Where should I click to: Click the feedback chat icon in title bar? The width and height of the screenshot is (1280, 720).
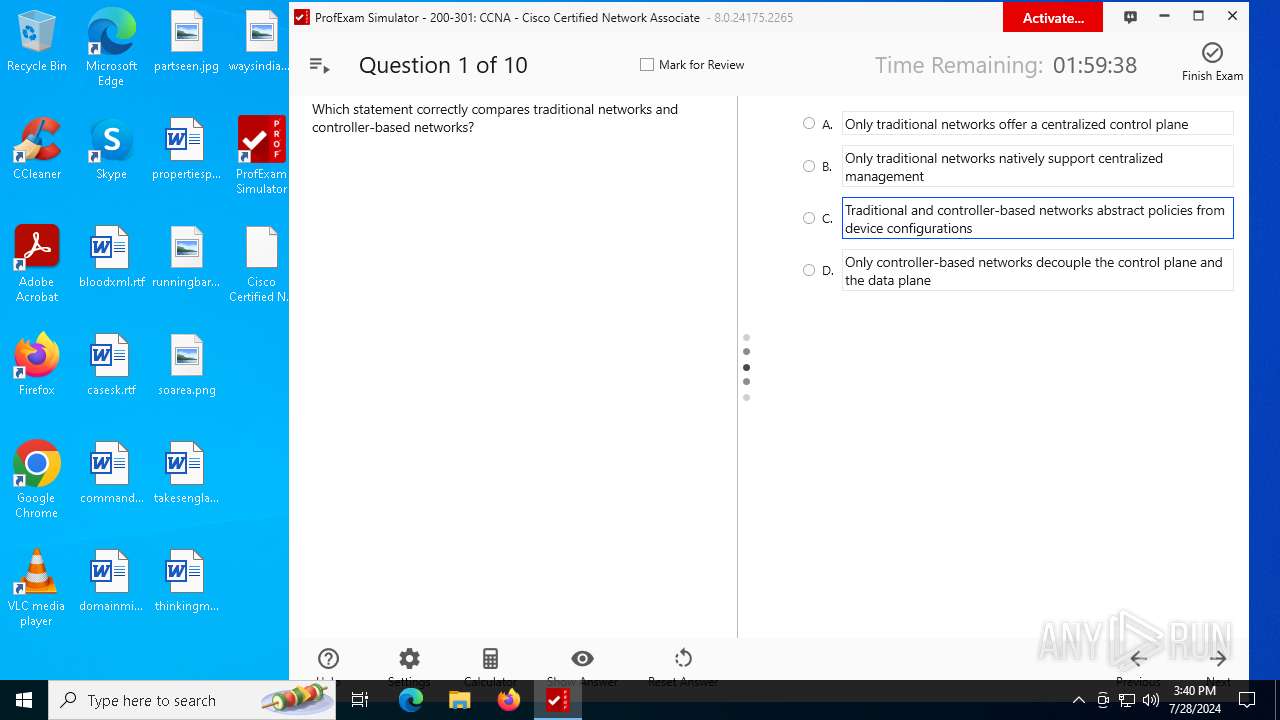(x=1130, y=17)
